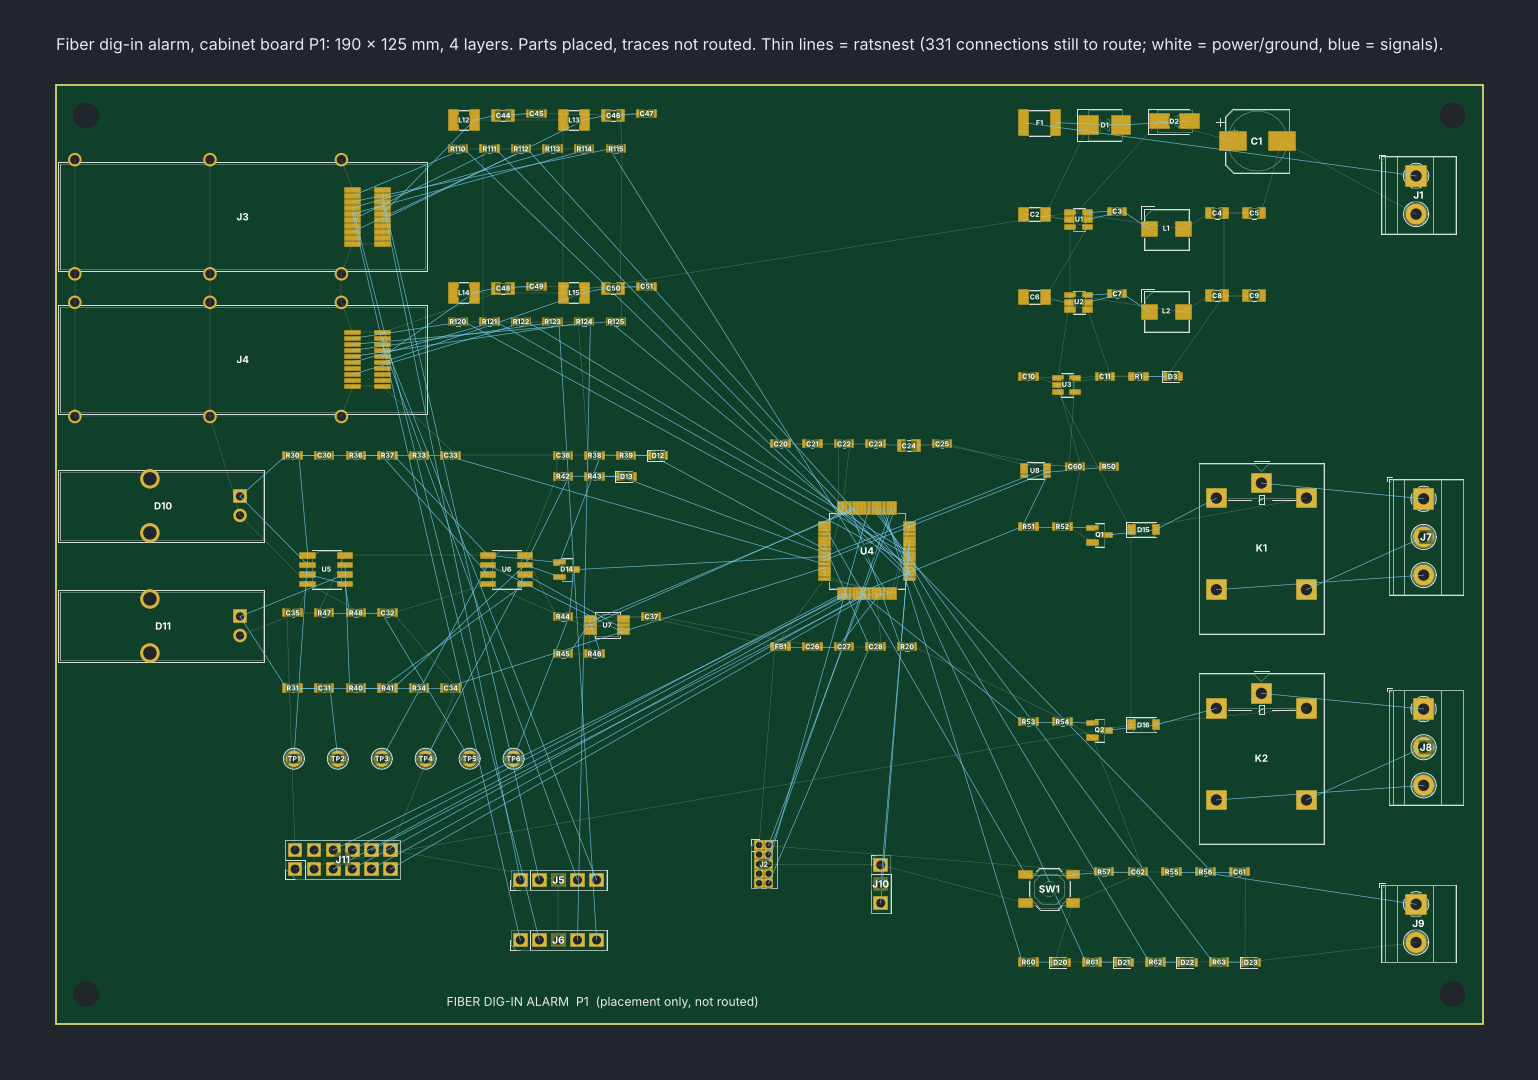
Task: Select the U8 component footprint
Action: click(x=1035, y=470)
